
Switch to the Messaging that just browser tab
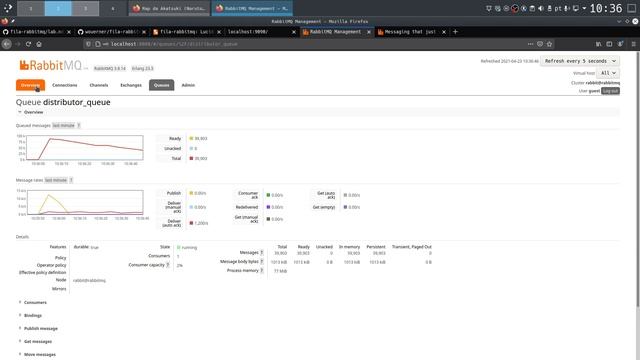coord(411,32)
